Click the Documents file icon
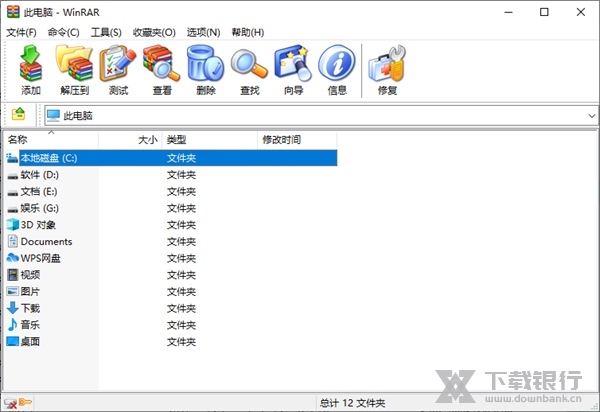 click(13, 241)
